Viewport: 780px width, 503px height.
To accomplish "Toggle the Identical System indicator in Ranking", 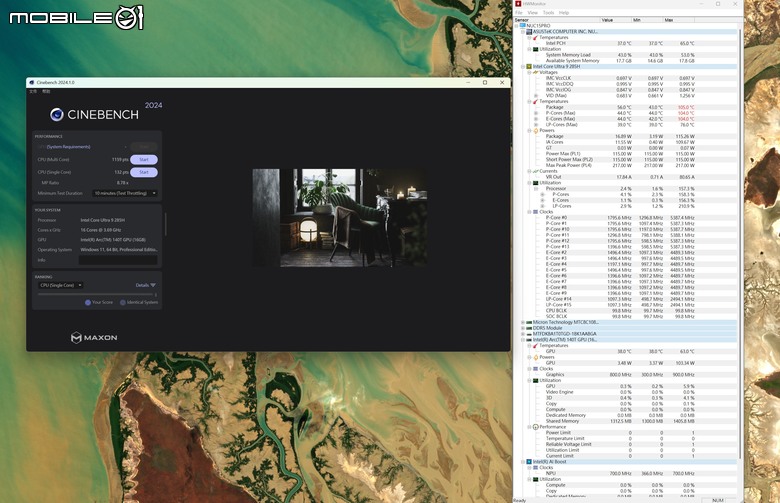I will [x=122, y=302].
